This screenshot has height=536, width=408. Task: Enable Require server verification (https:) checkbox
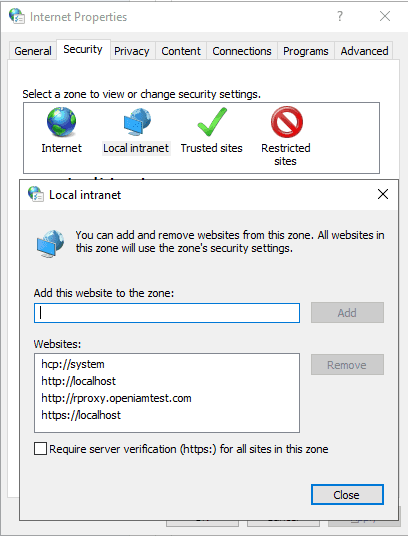tap(40, 448)
